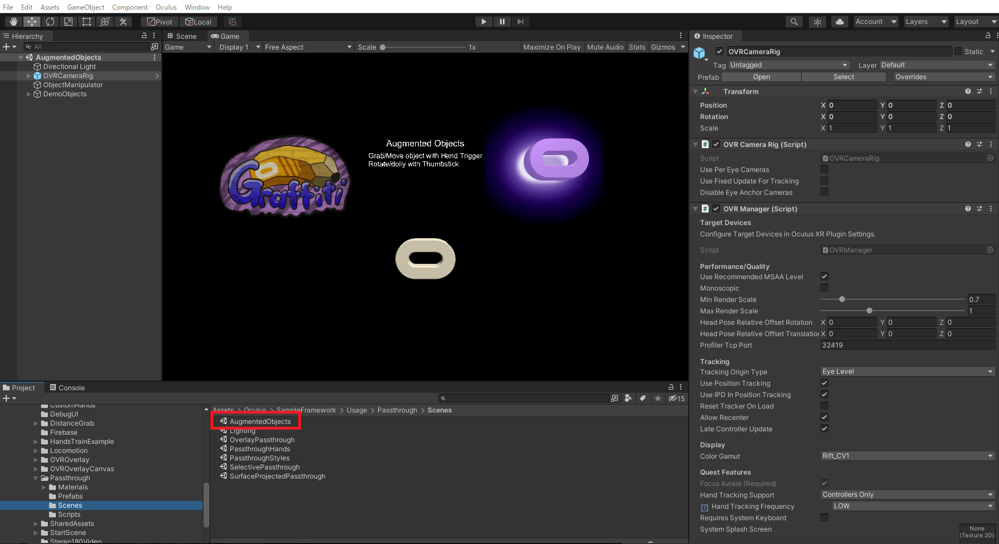Image resolution: width=999 pixels, height=544 pixels.
Task: Open the Oculus menu
Action: coord(166,7)
